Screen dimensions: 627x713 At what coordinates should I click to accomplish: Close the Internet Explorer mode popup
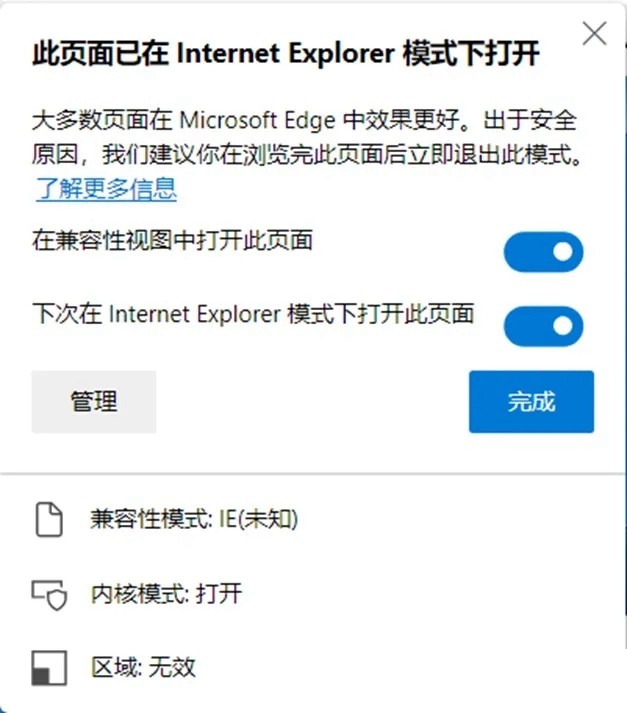tap(594, 34)
